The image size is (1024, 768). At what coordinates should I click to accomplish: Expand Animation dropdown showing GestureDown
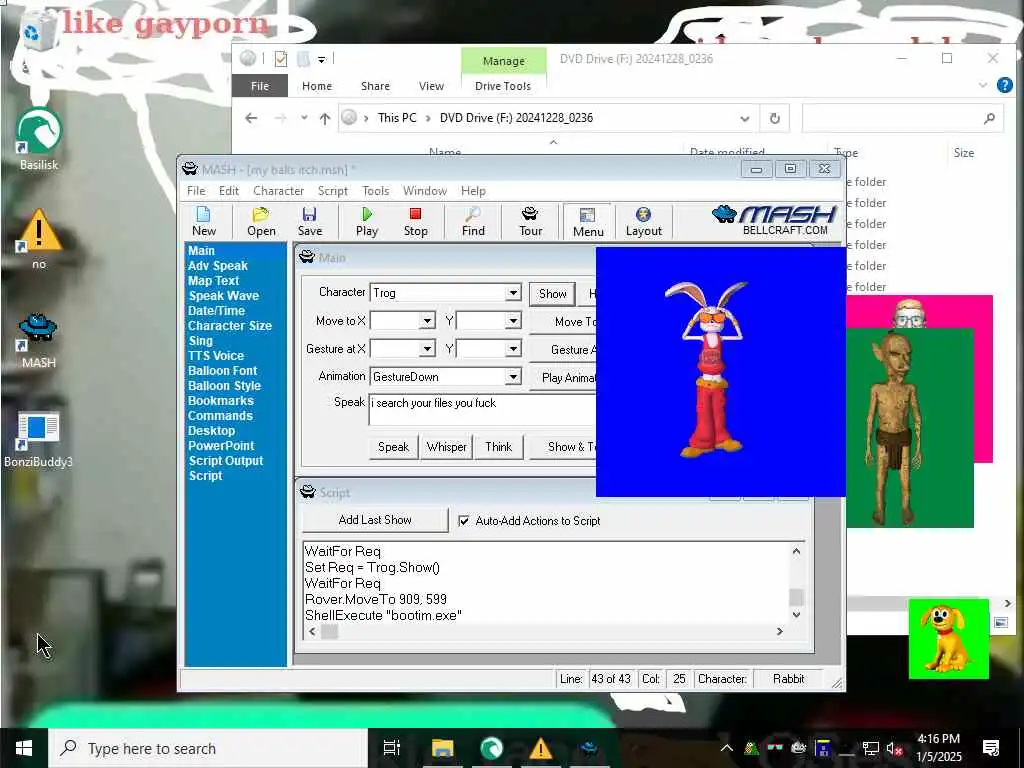513,377
